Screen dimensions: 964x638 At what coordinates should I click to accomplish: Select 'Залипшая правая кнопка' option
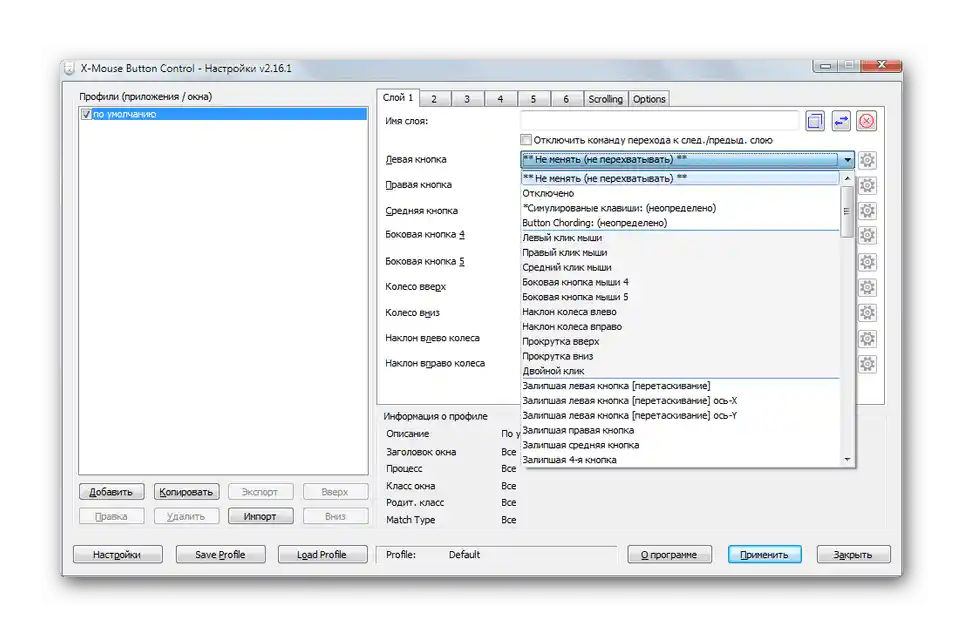point(680,430)
